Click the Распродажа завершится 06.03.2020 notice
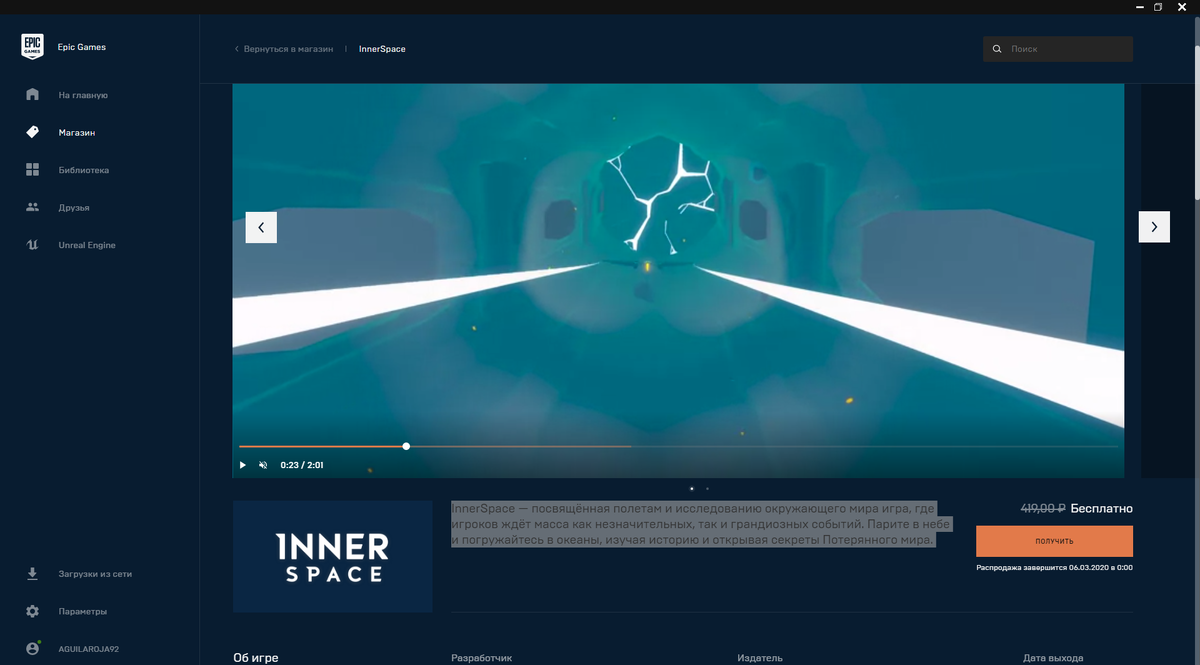The width and height of the screenshot is (1200, 665). 1054,568
